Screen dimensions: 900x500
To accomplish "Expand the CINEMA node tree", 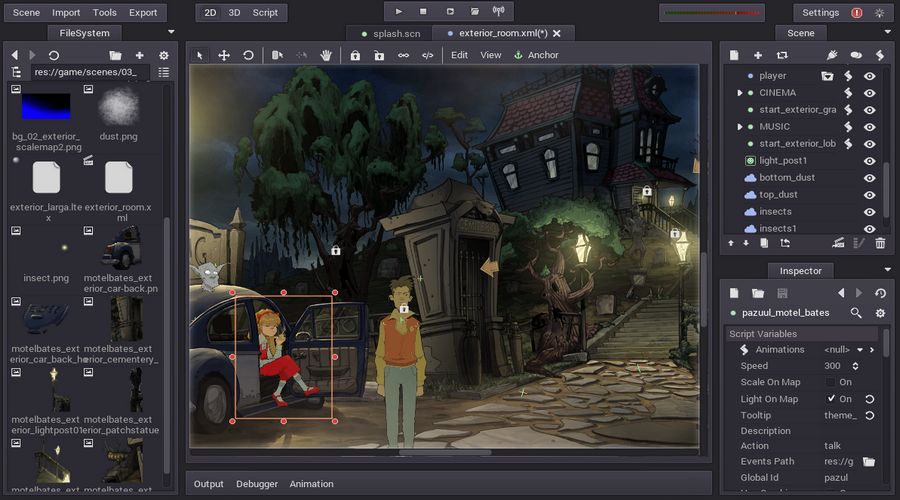I will point(739,92).
